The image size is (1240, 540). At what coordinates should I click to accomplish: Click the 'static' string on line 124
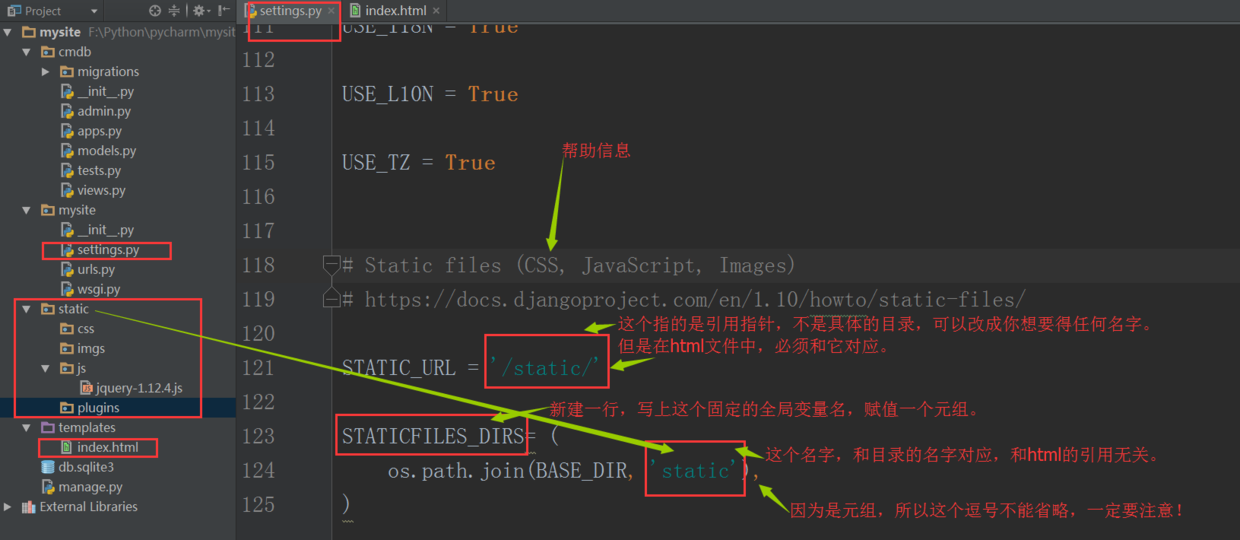coord(695,470)
